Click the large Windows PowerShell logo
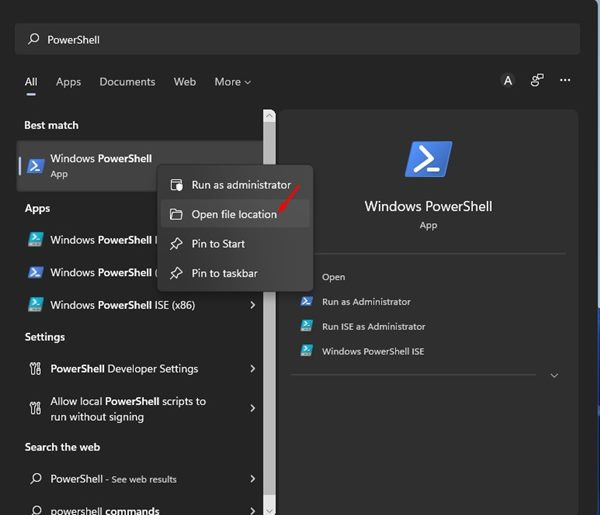The image size is (600, 515). coord(428,159)
